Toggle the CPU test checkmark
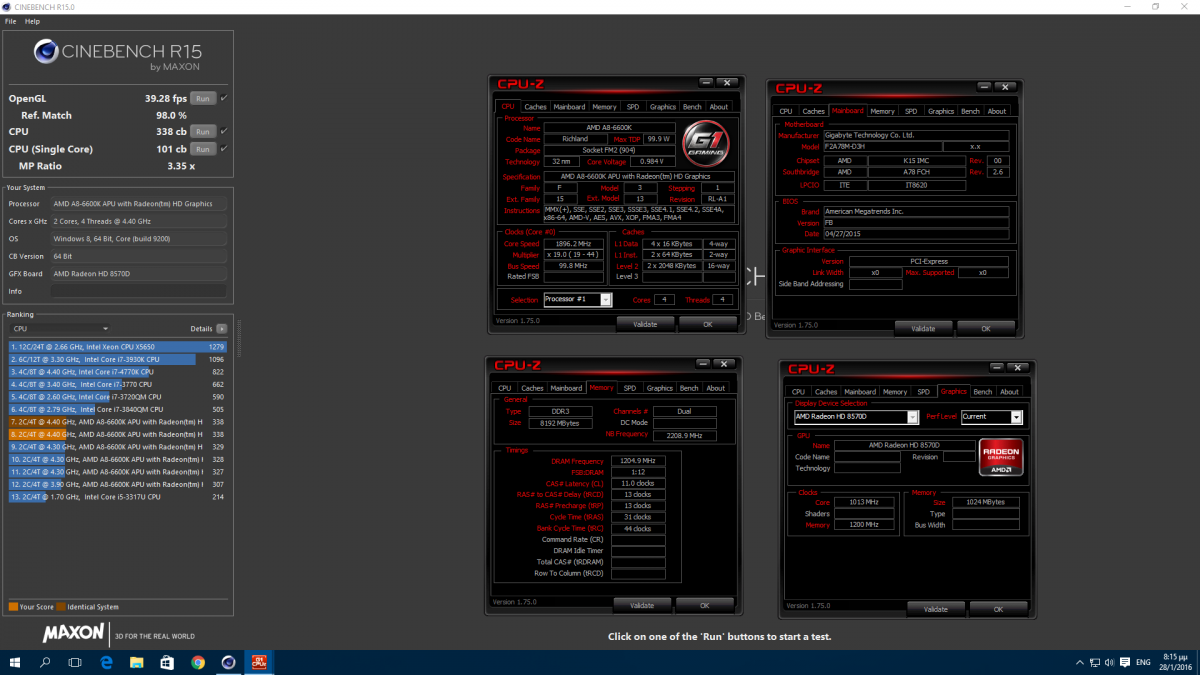 point(224,131)
